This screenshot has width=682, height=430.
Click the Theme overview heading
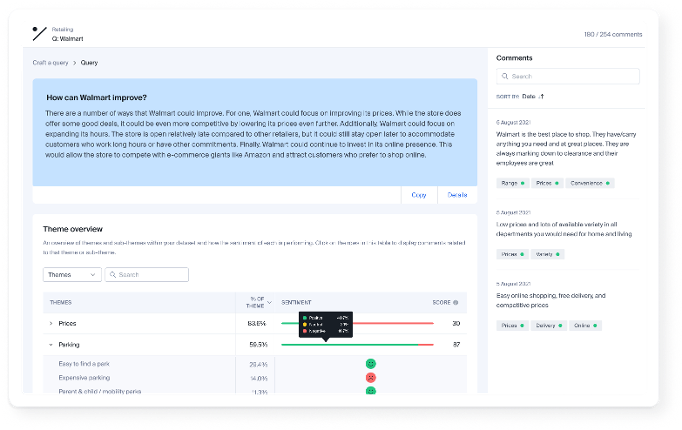(73, 229)
